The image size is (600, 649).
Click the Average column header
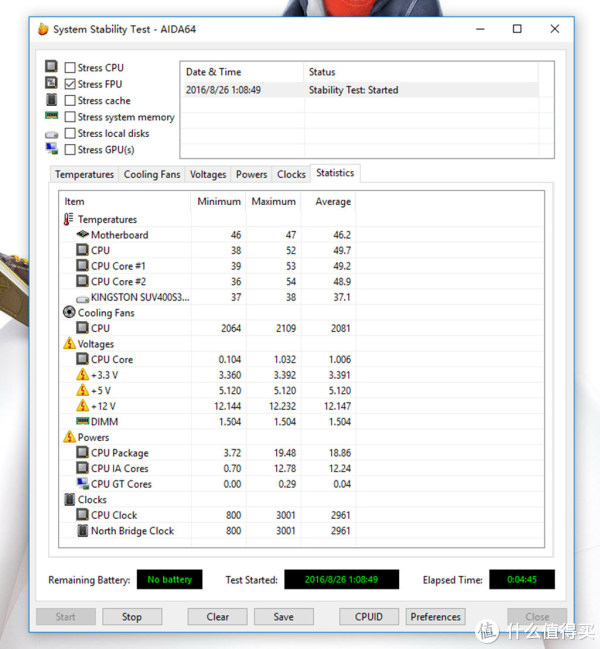(329, 201)
